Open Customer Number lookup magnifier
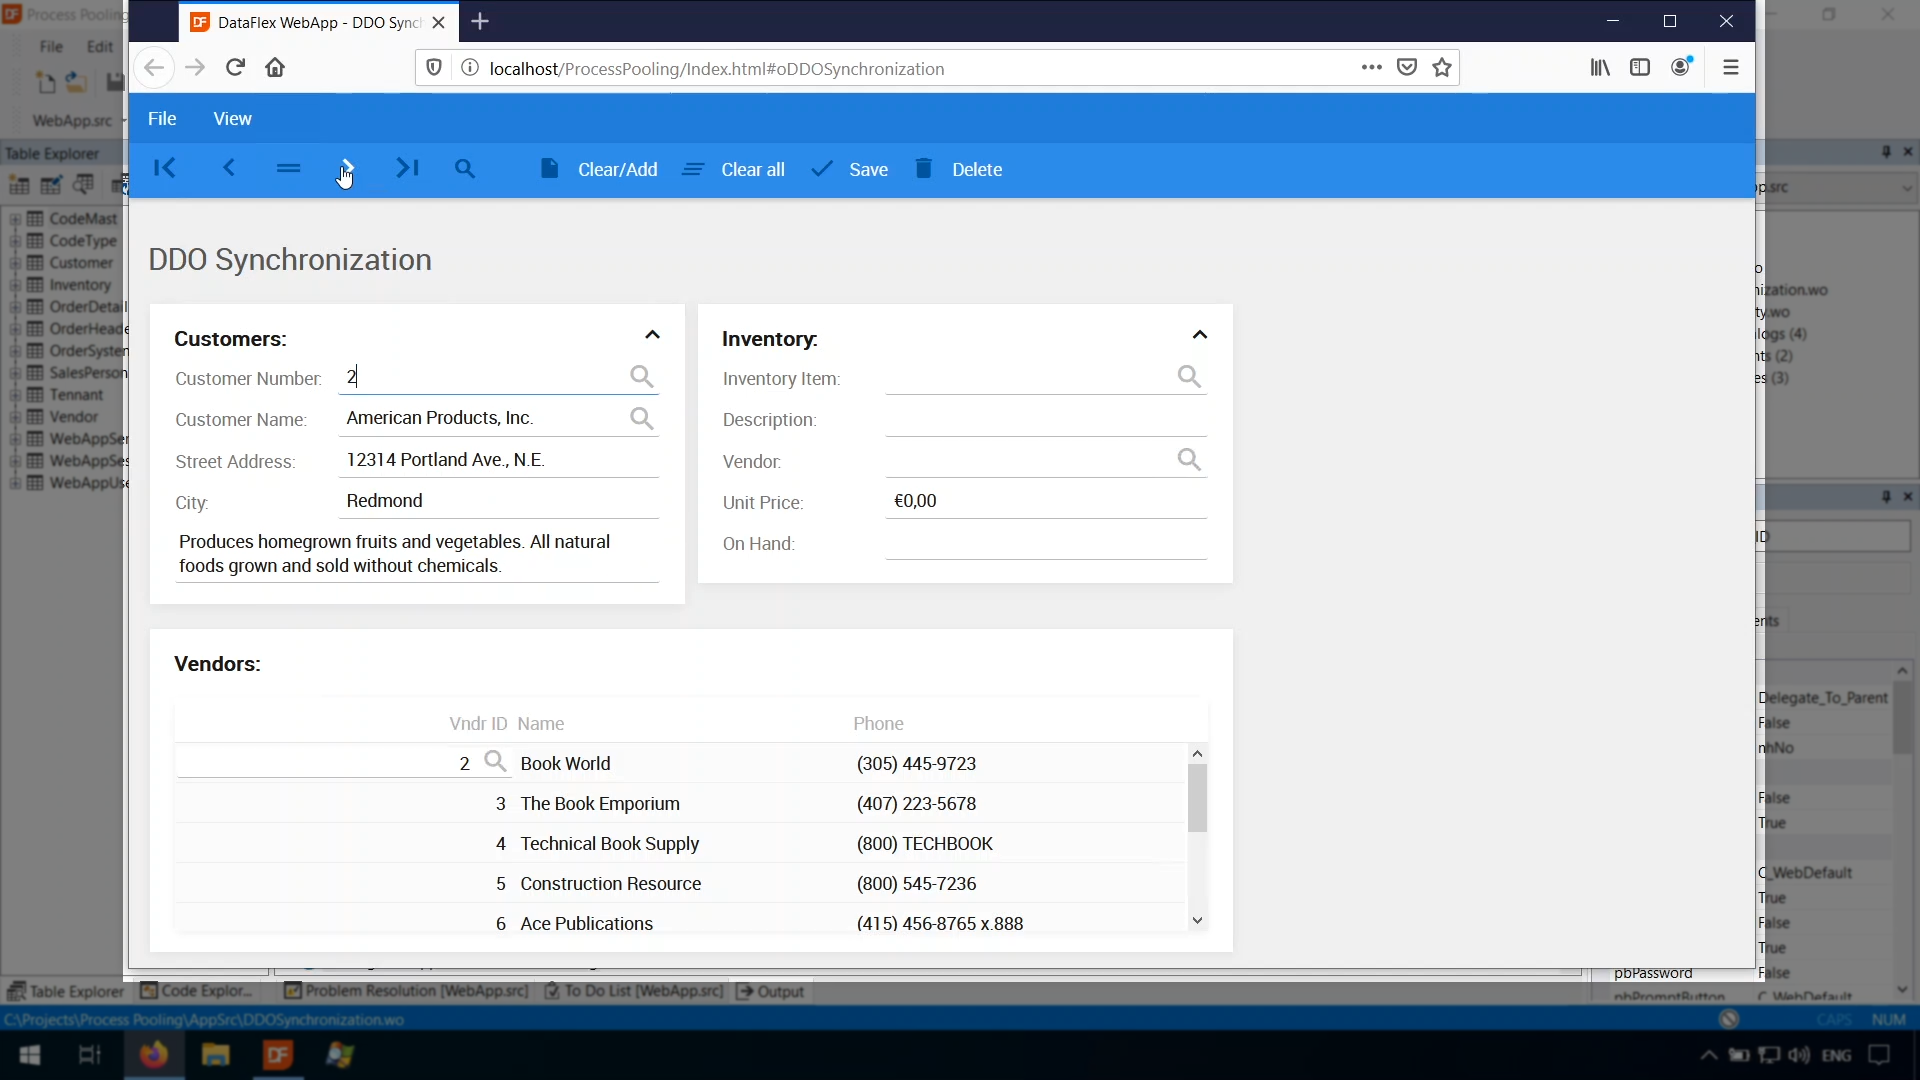1920x1080 pixels. coord(641,377)
